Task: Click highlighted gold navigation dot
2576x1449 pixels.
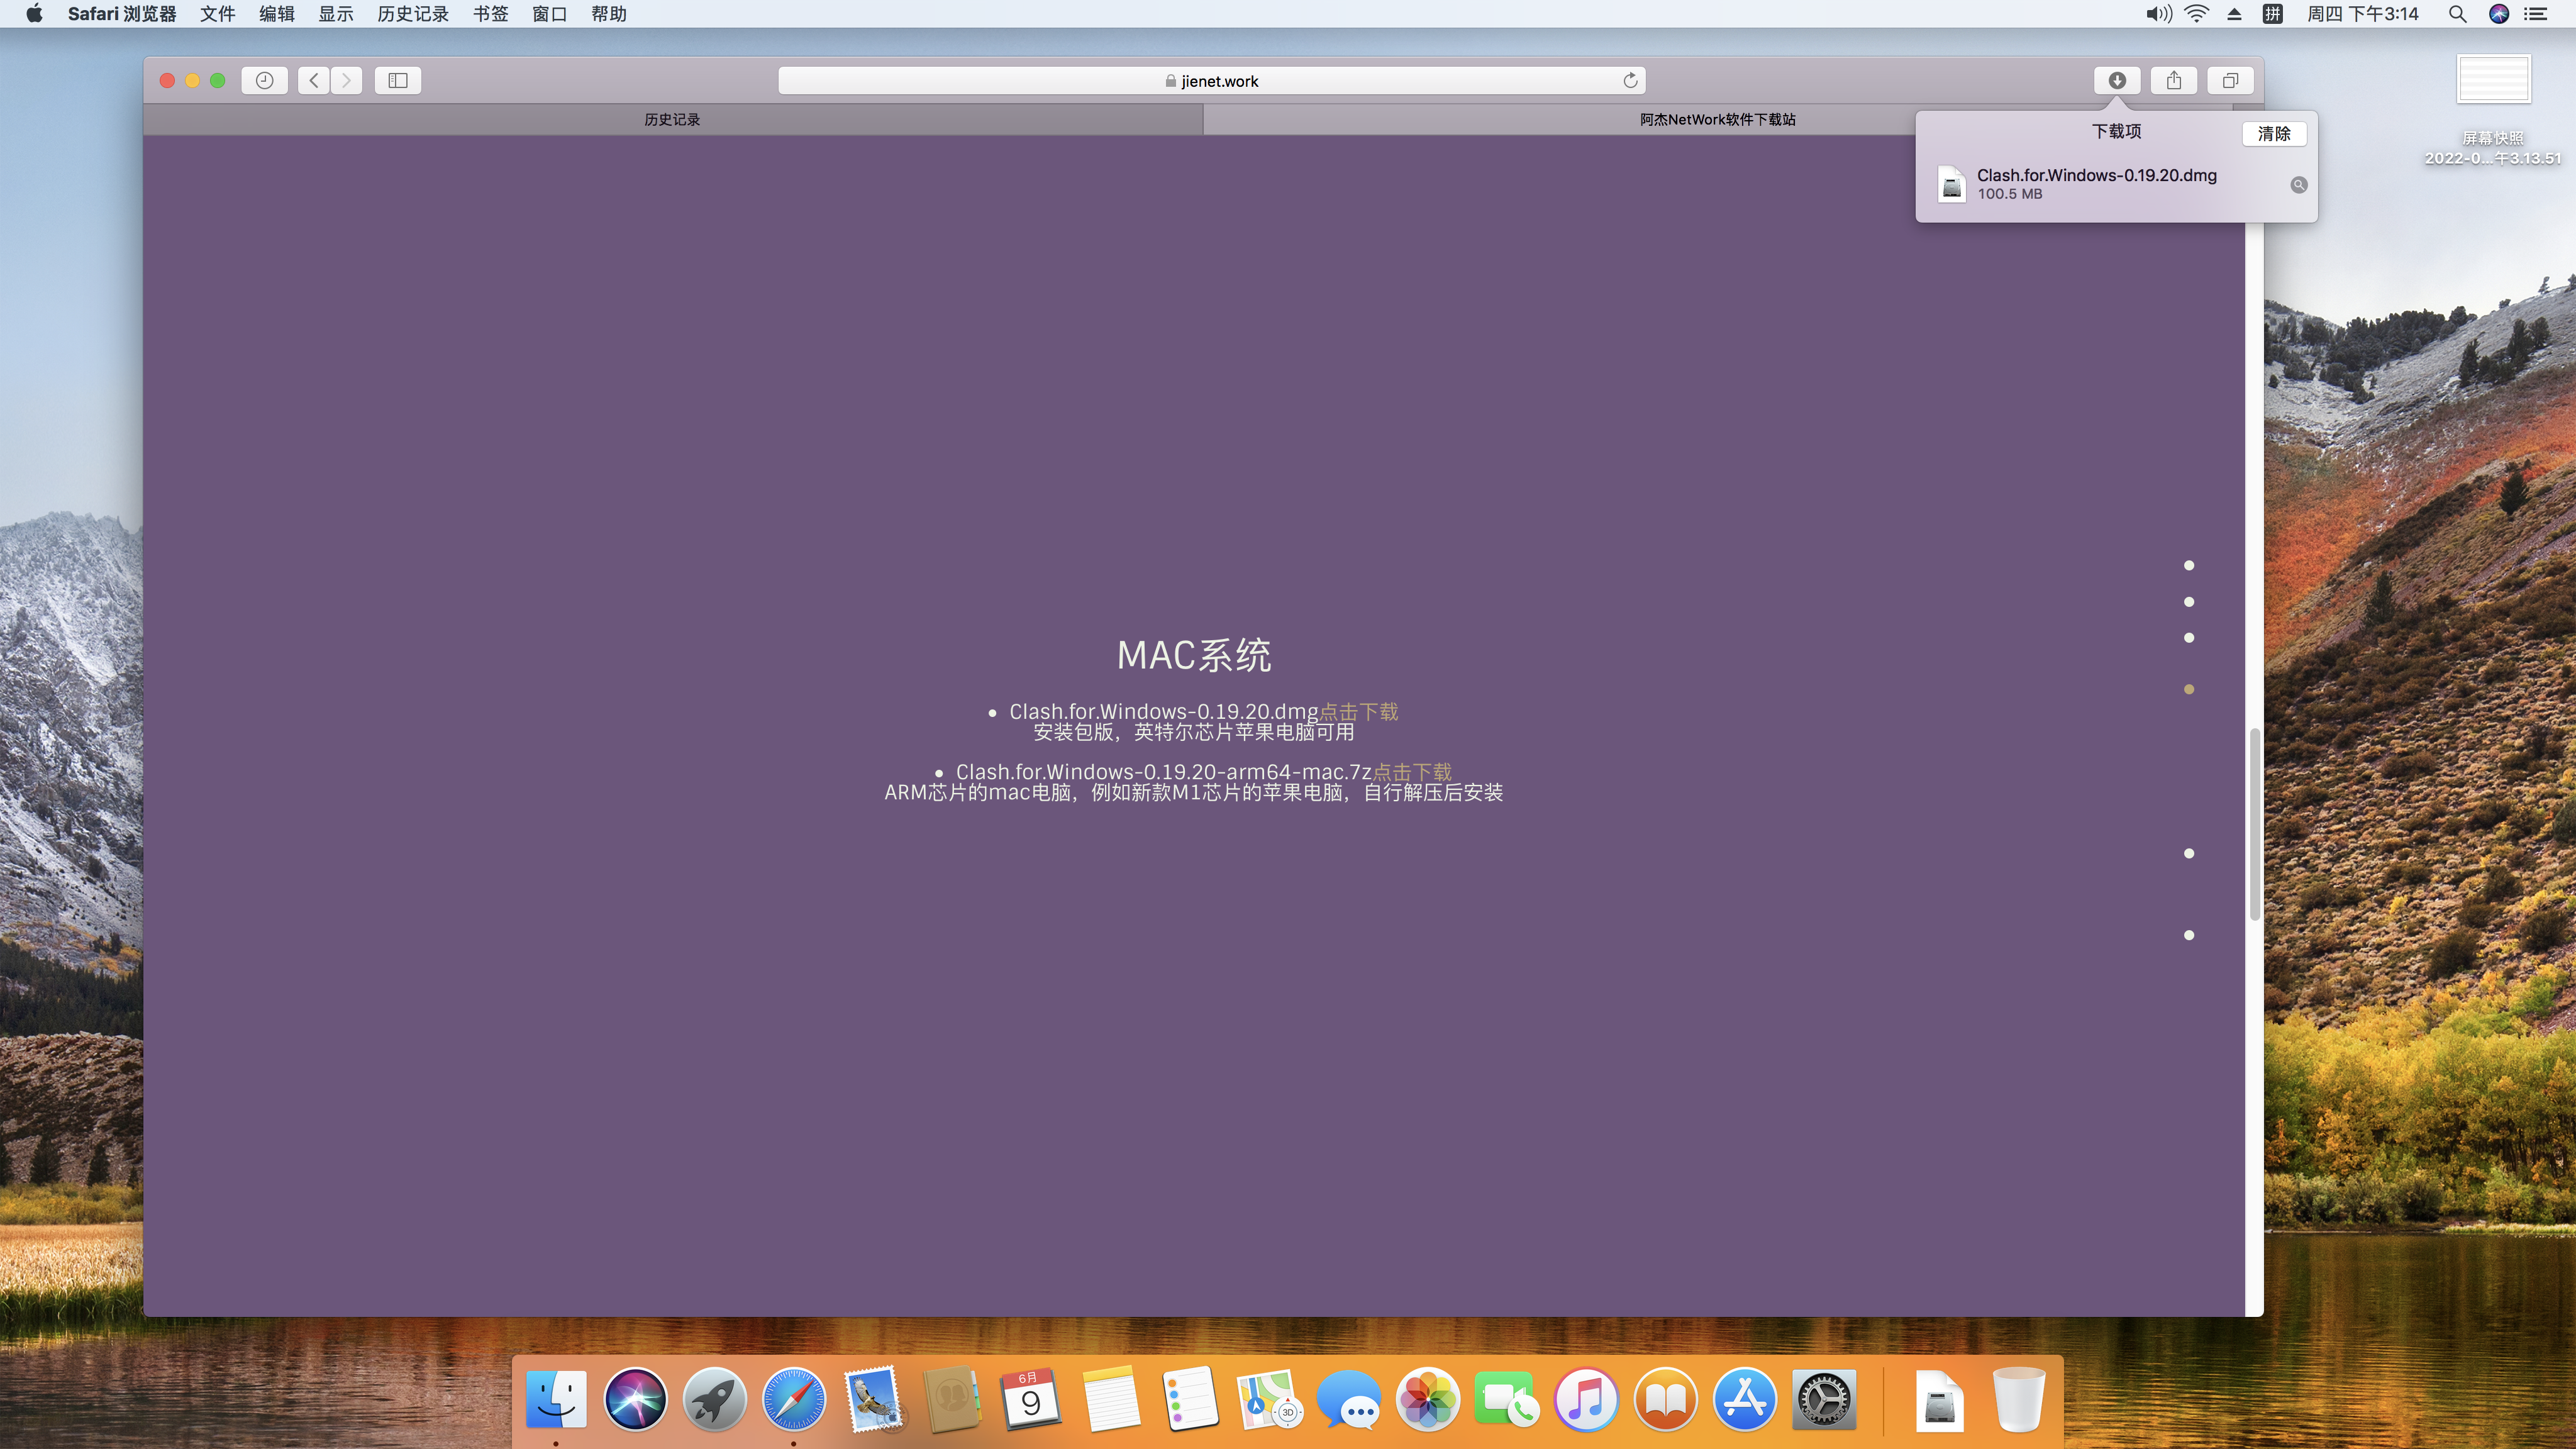Action: click(2189, 689)
